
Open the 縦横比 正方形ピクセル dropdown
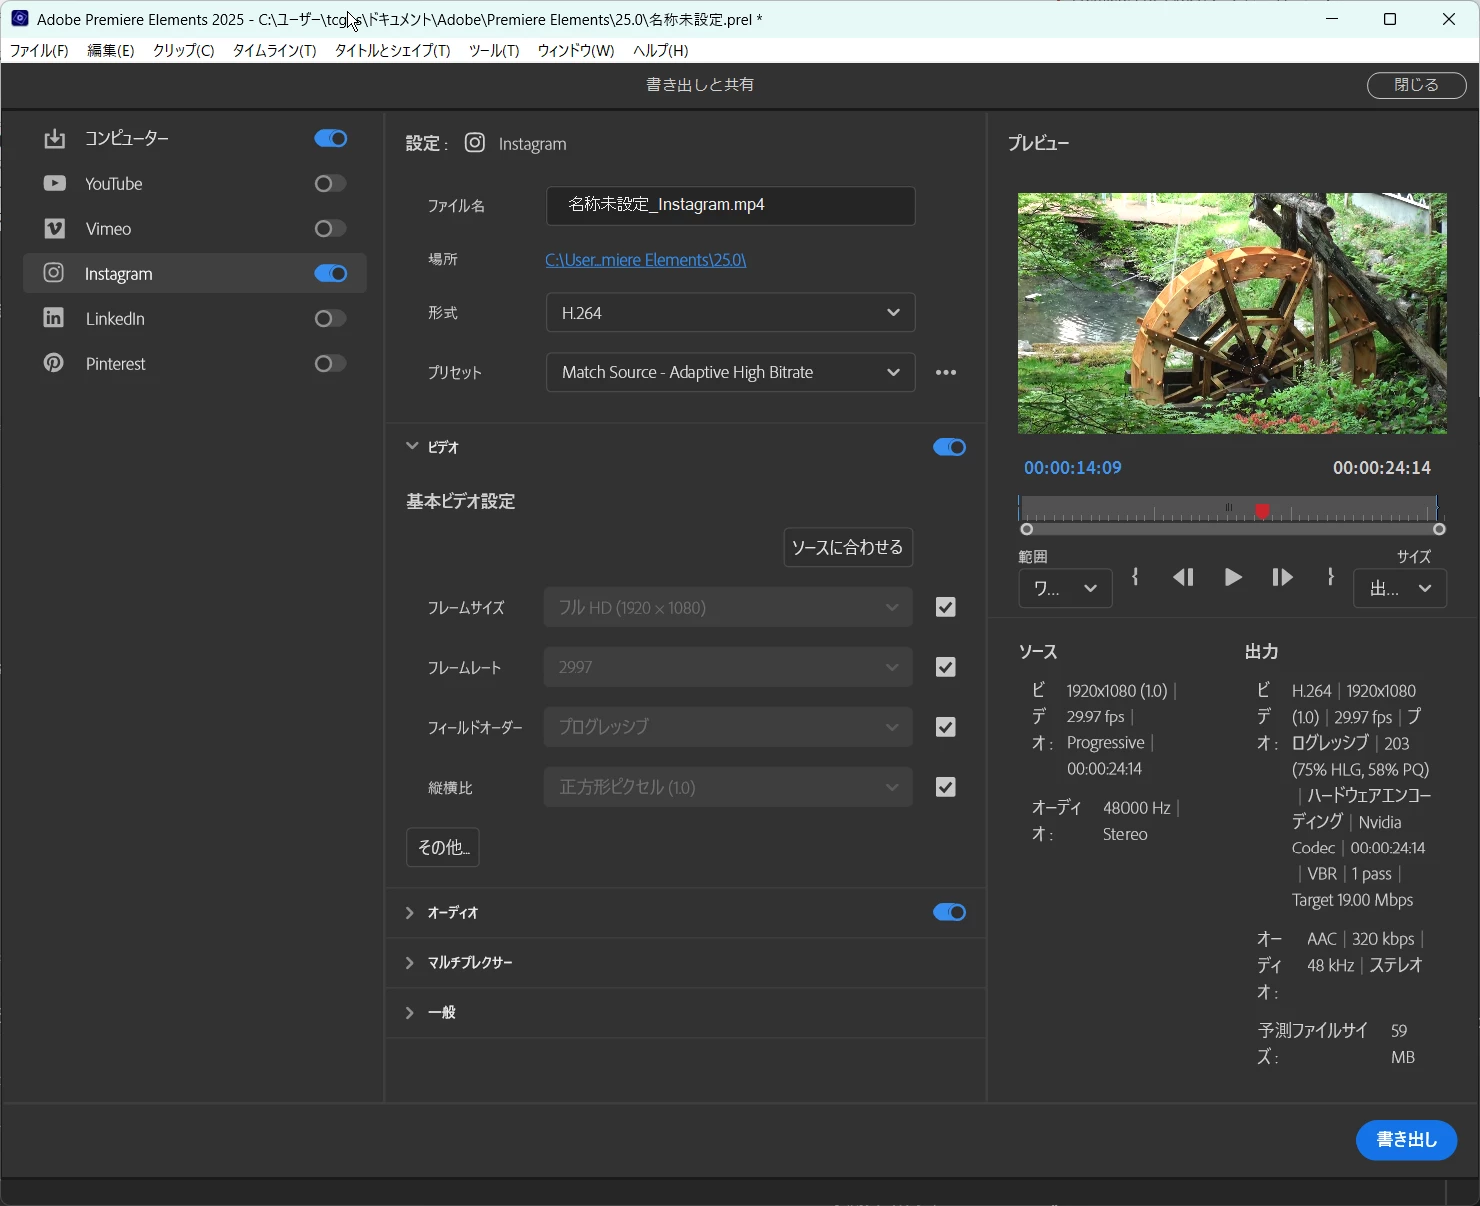coord(728,787)
